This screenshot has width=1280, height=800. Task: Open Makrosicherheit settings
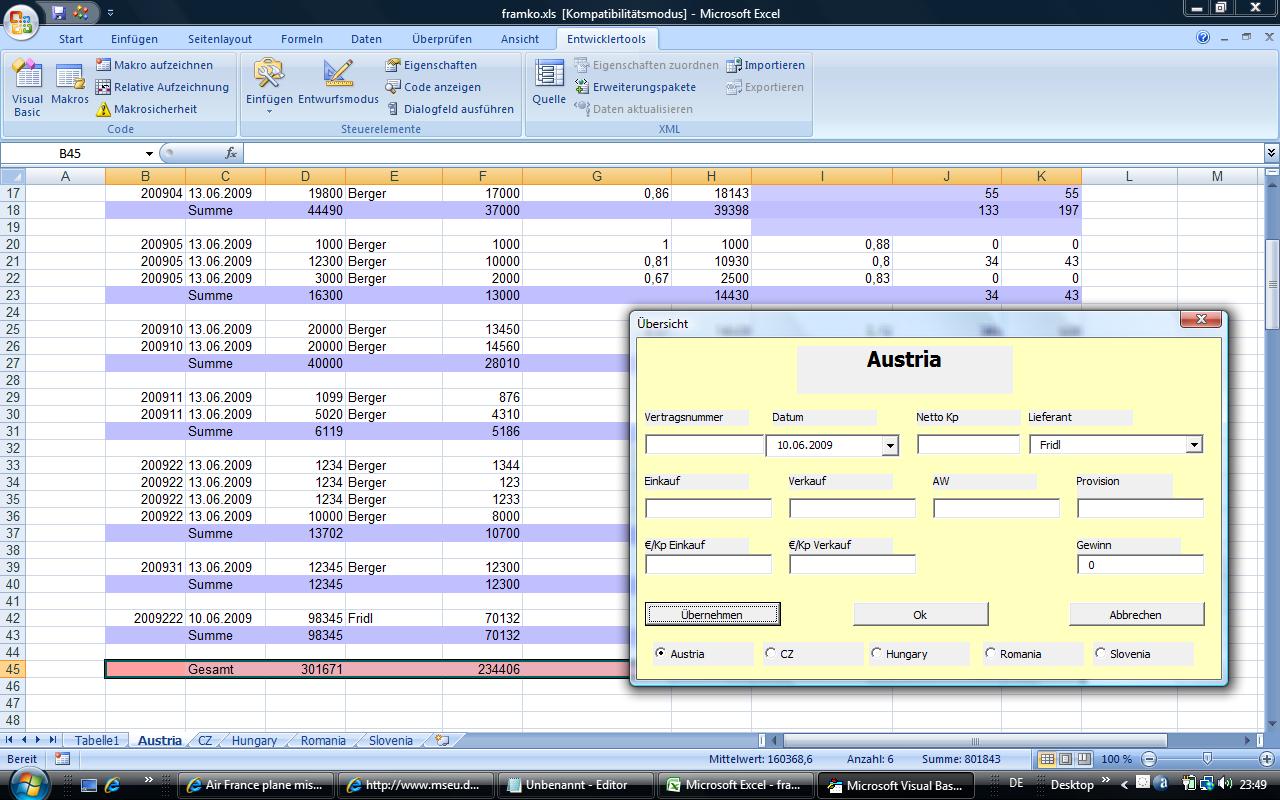coord(146,109)
